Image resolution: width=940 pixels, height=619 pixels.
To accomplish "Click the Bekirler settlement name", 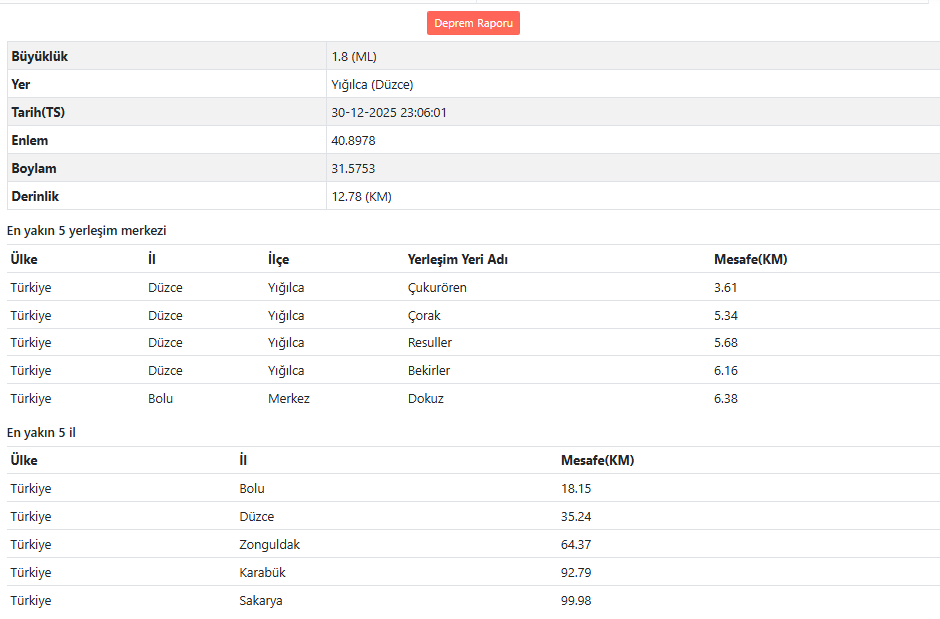I will (x=429, y=371).
